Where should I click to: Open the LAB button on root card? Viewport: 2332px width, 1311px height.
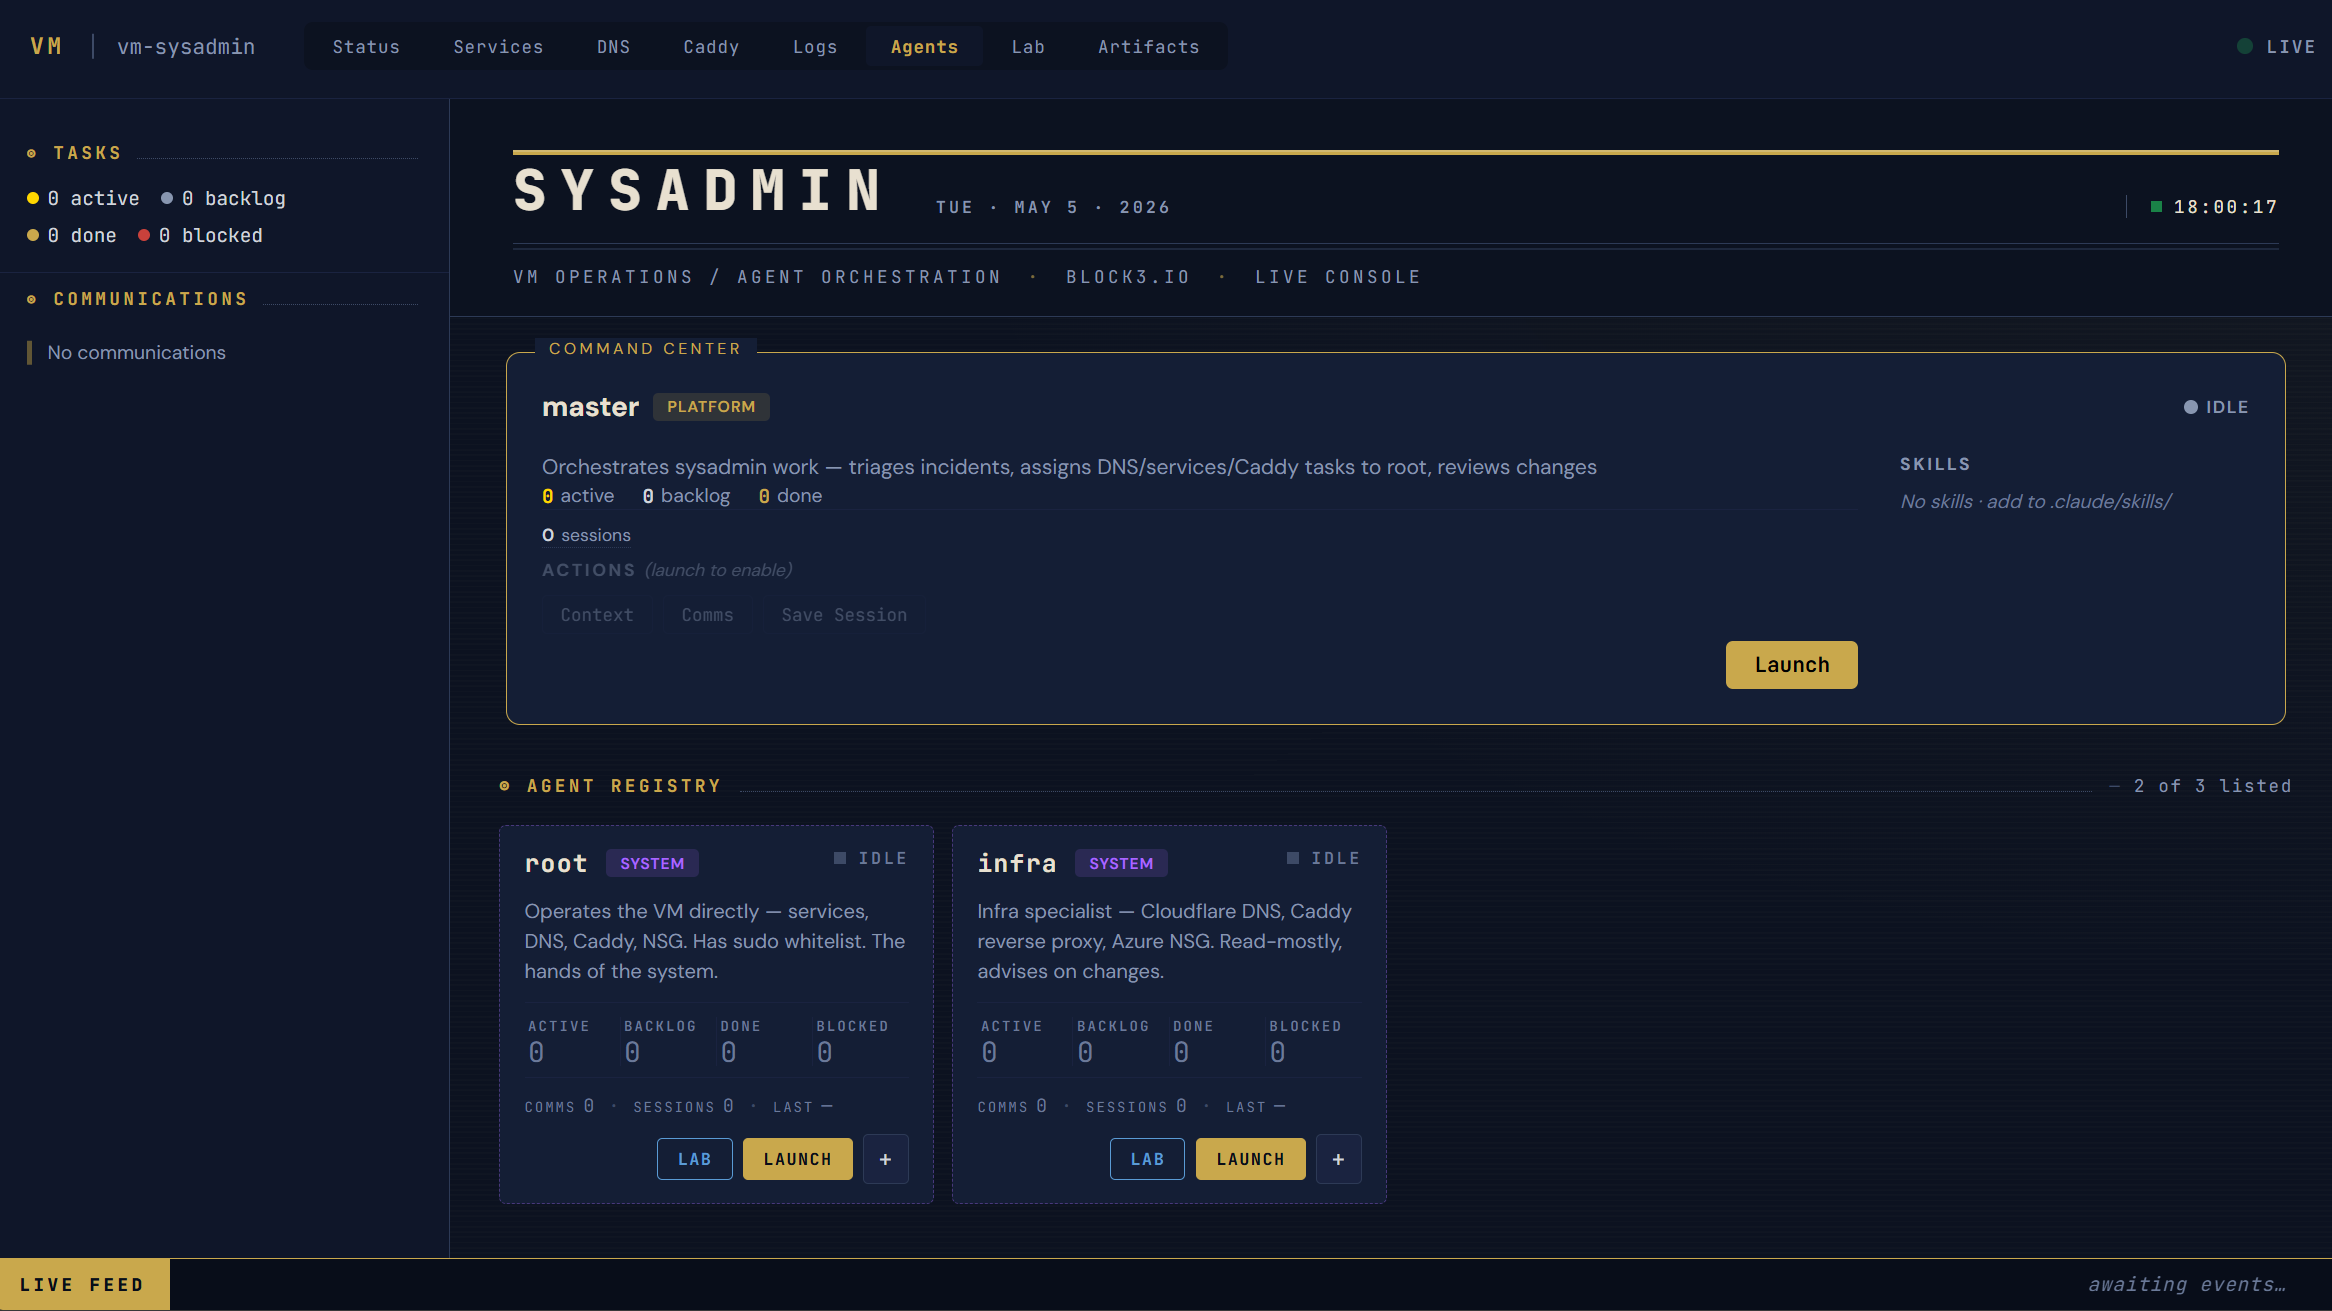694,1159
